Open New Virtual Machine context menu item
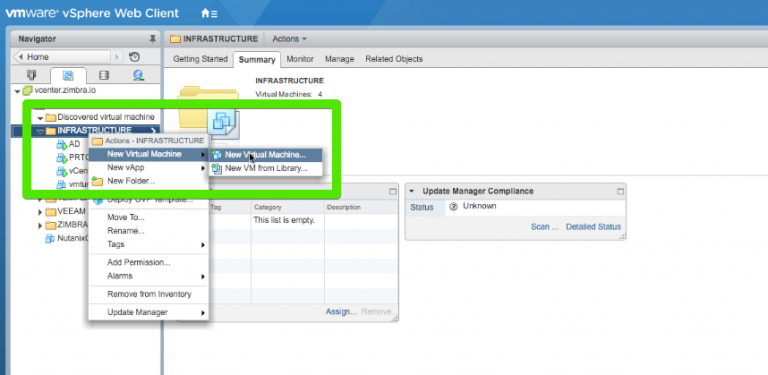Viewport: 768px width, 375px height. pyautogui.click(x=149, y=154)
